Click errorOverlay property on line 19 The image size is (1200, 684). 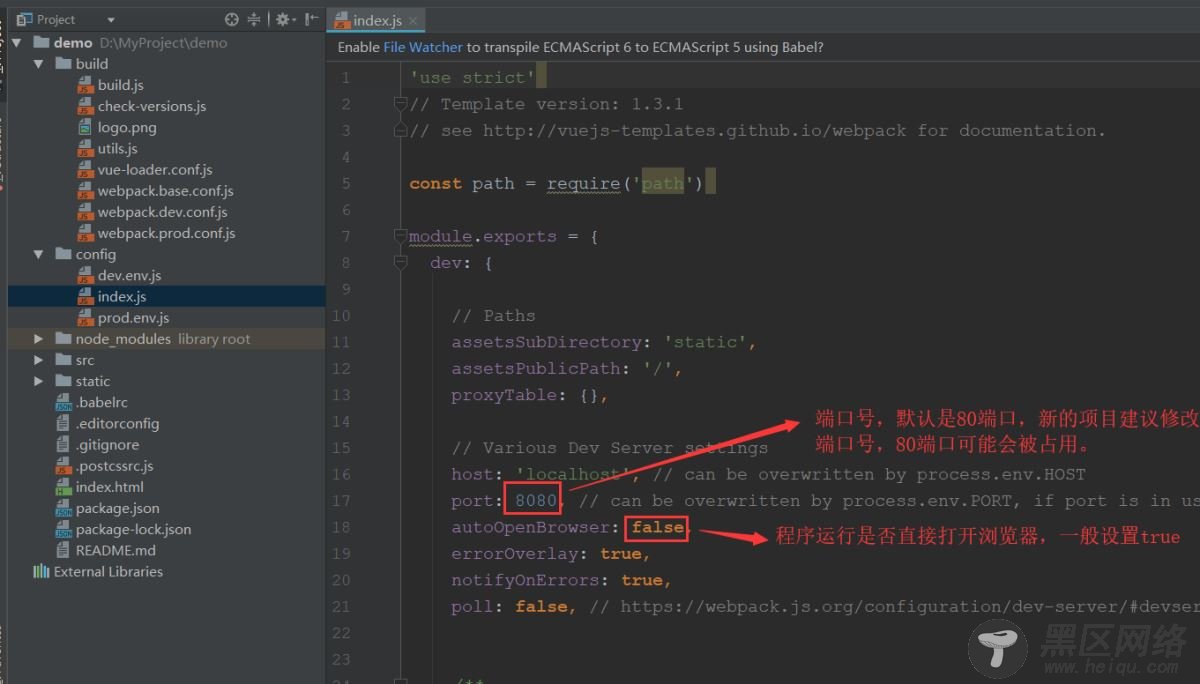pyautogui.click(x=515, y=554)
